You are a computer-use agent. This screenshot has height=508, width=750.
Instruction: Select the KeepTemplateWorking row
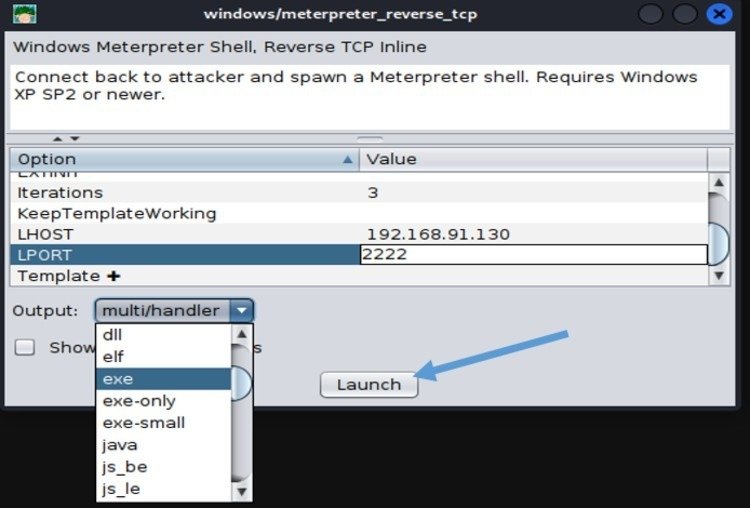coord(359,213)
